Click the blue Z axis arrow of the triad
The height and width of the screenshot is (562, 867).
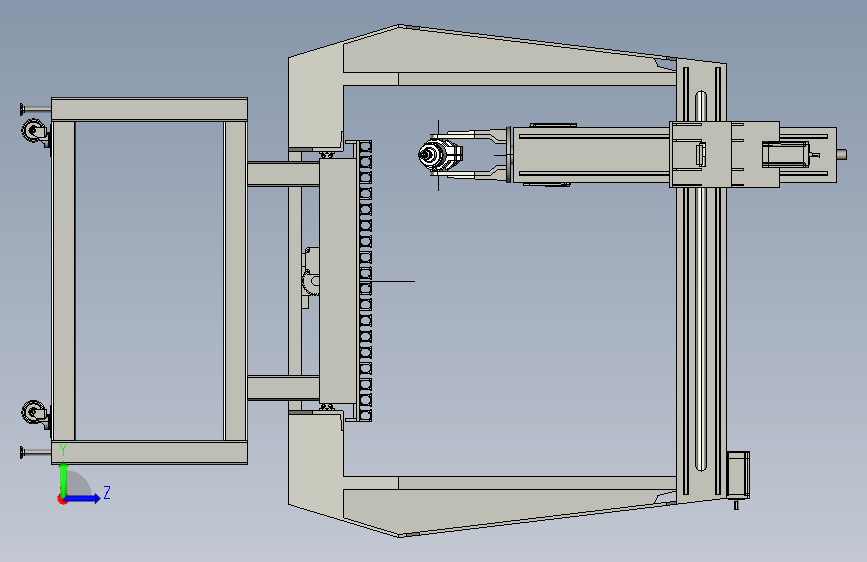pos(83,498)
